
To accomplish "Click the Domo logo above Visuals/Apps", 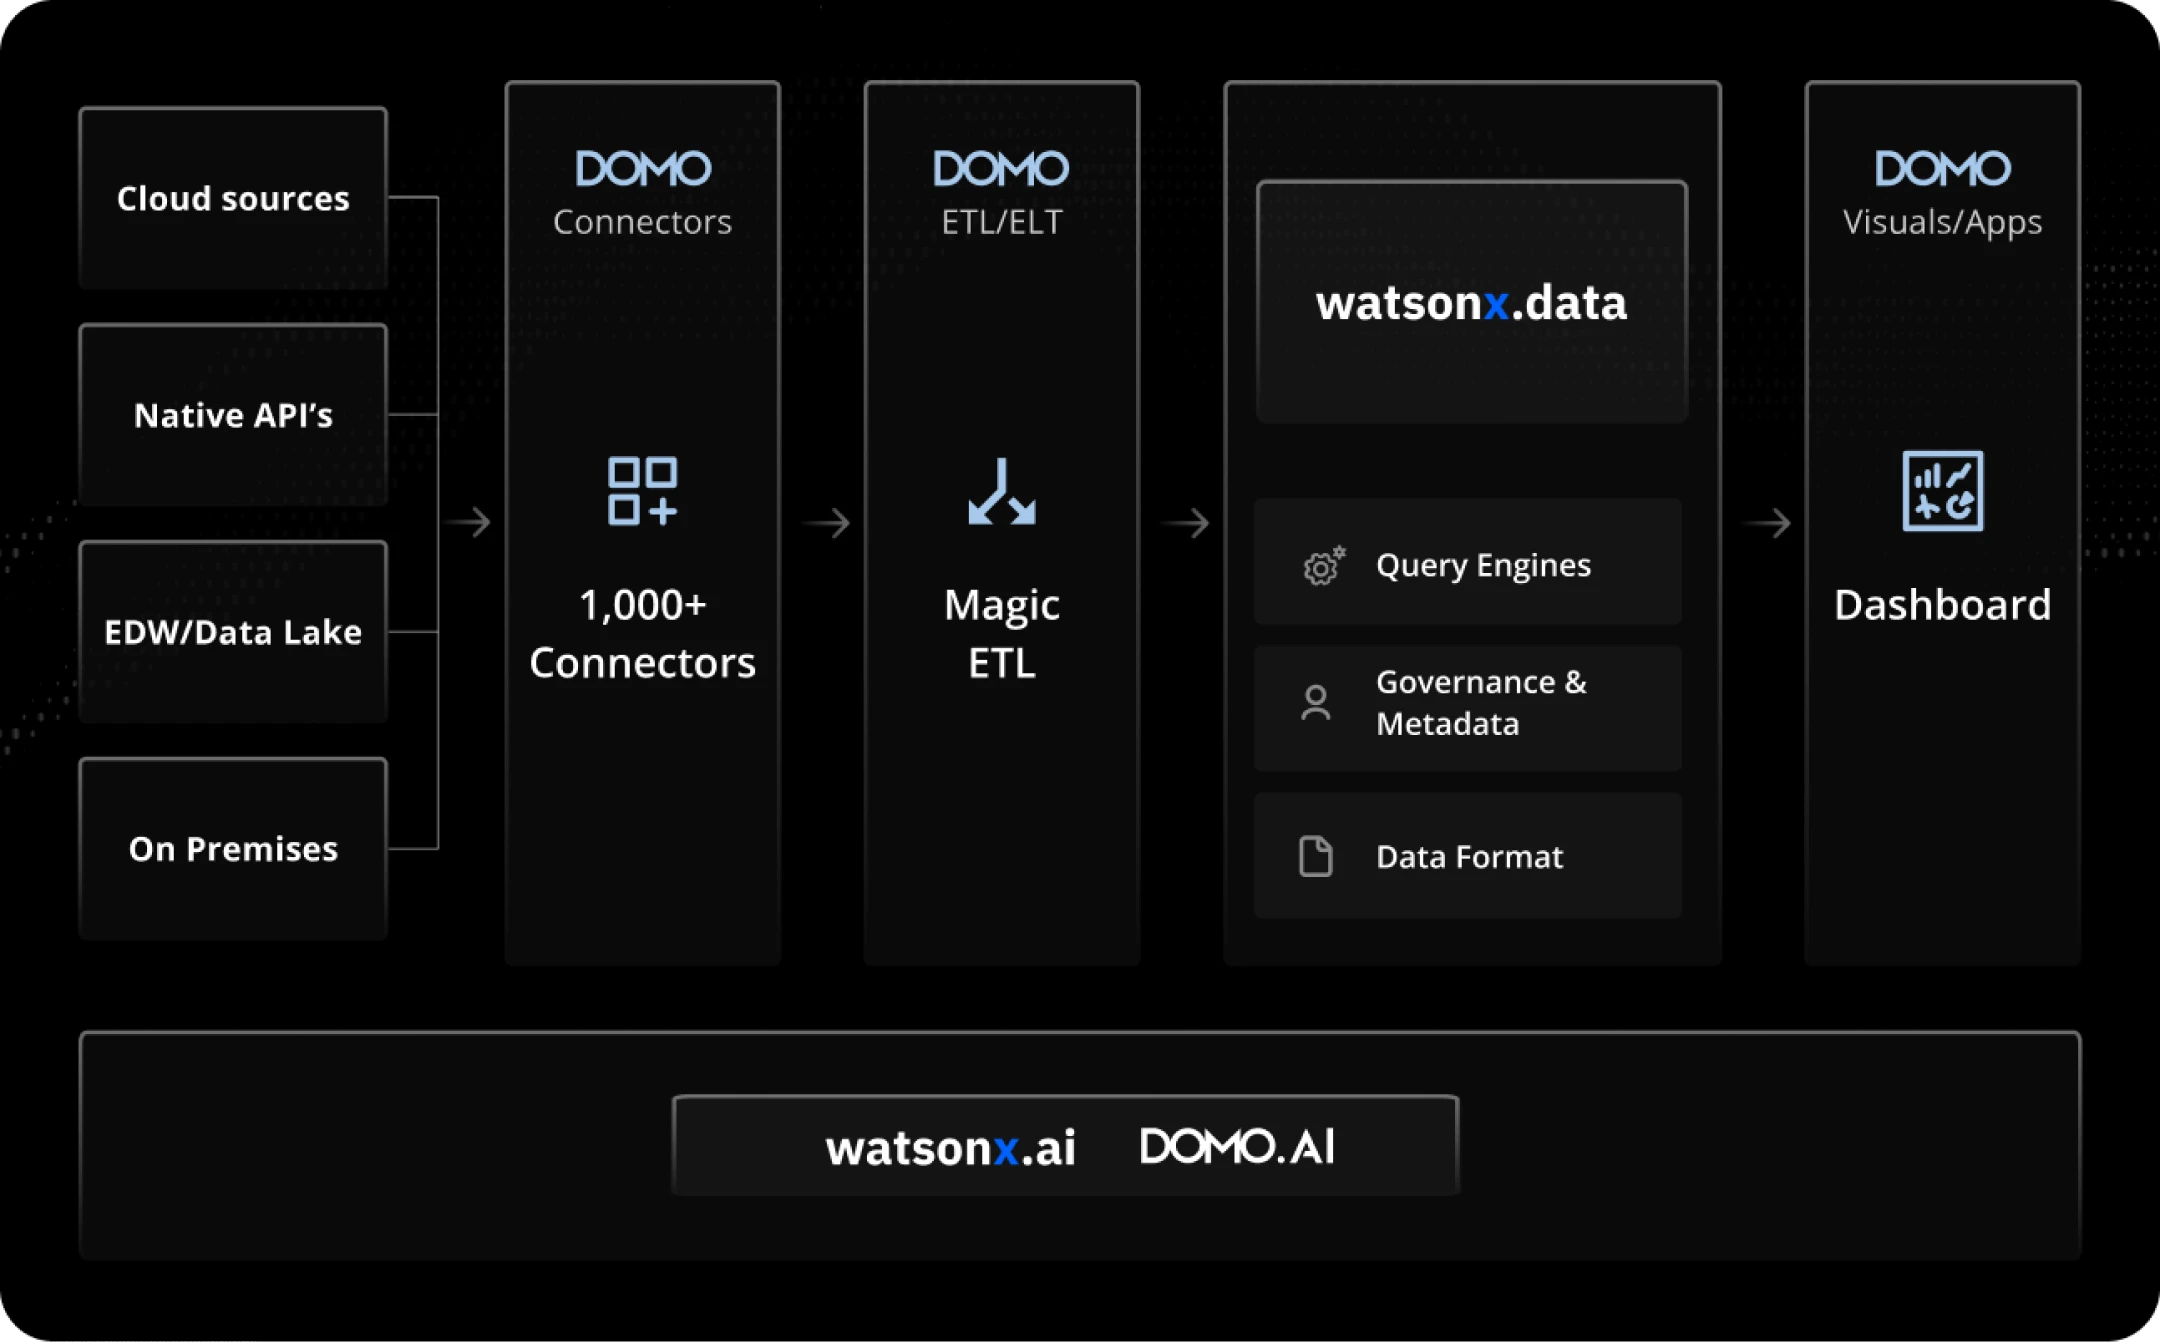I will 1942,169.
